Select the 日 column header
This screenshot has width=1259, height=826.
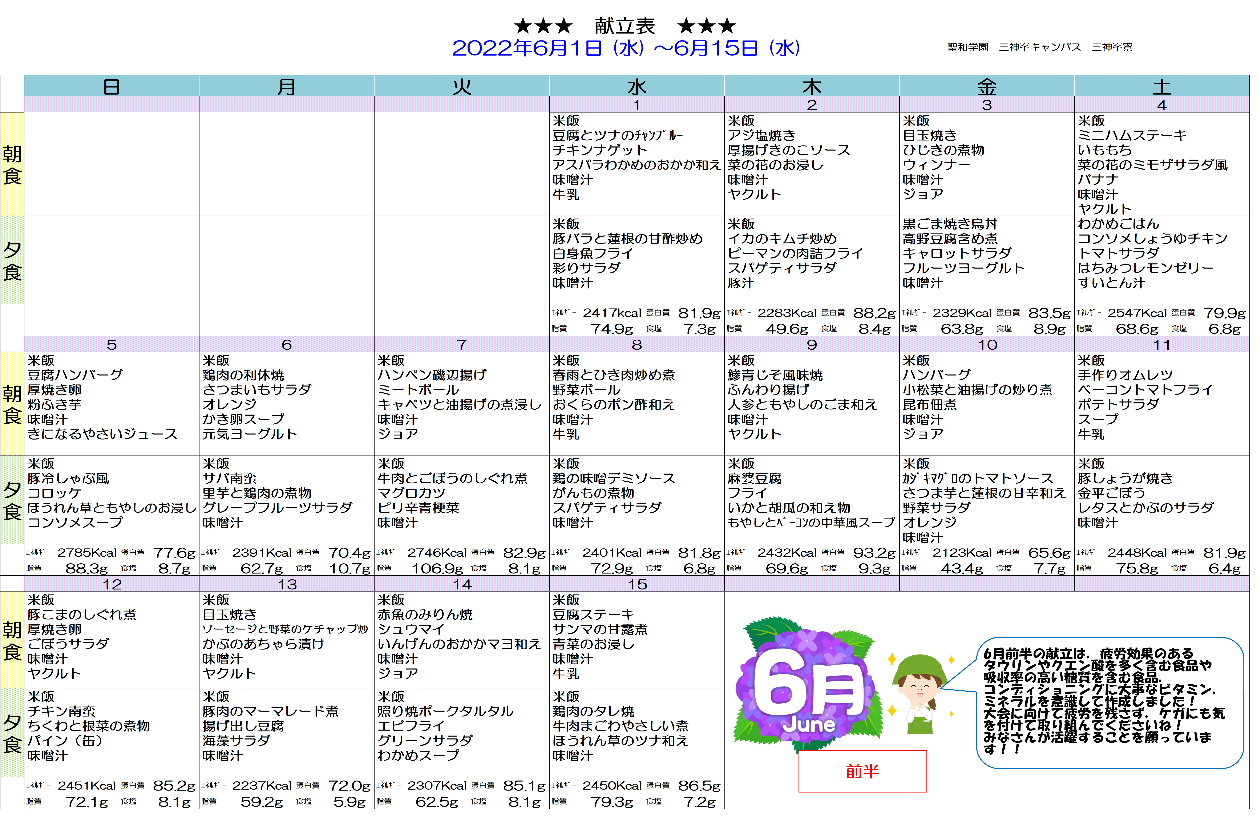coord(112,86)
